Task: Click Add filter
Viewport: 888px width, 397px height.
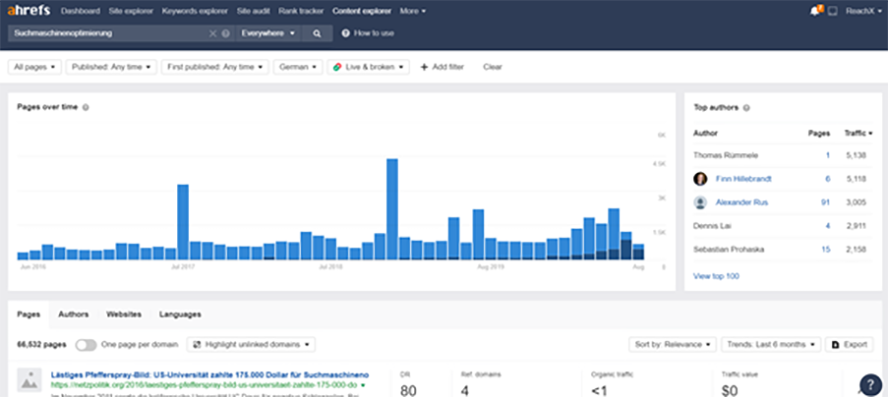Action: (442, 67)
